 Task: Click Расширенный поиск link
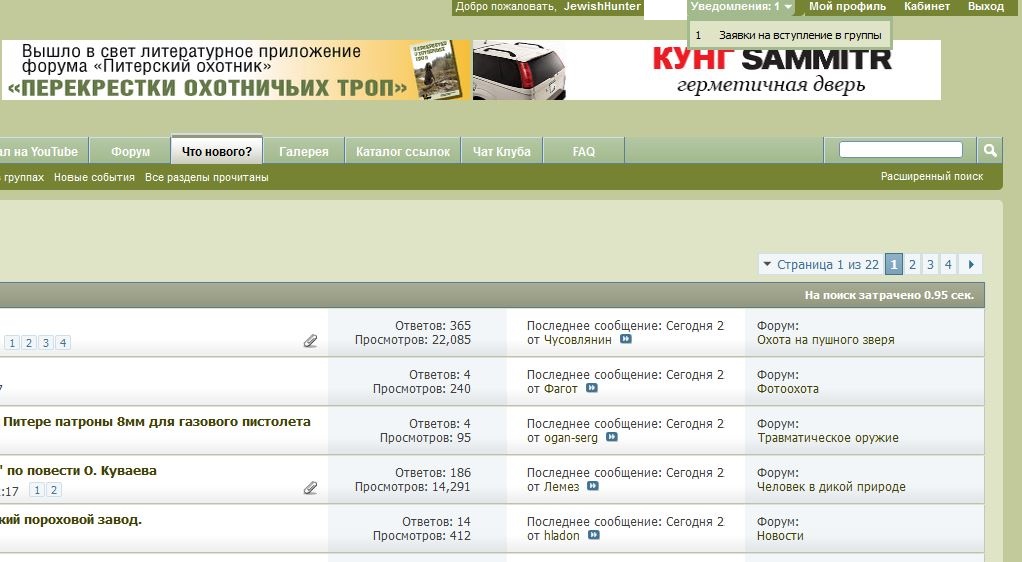tap(931, 177)
